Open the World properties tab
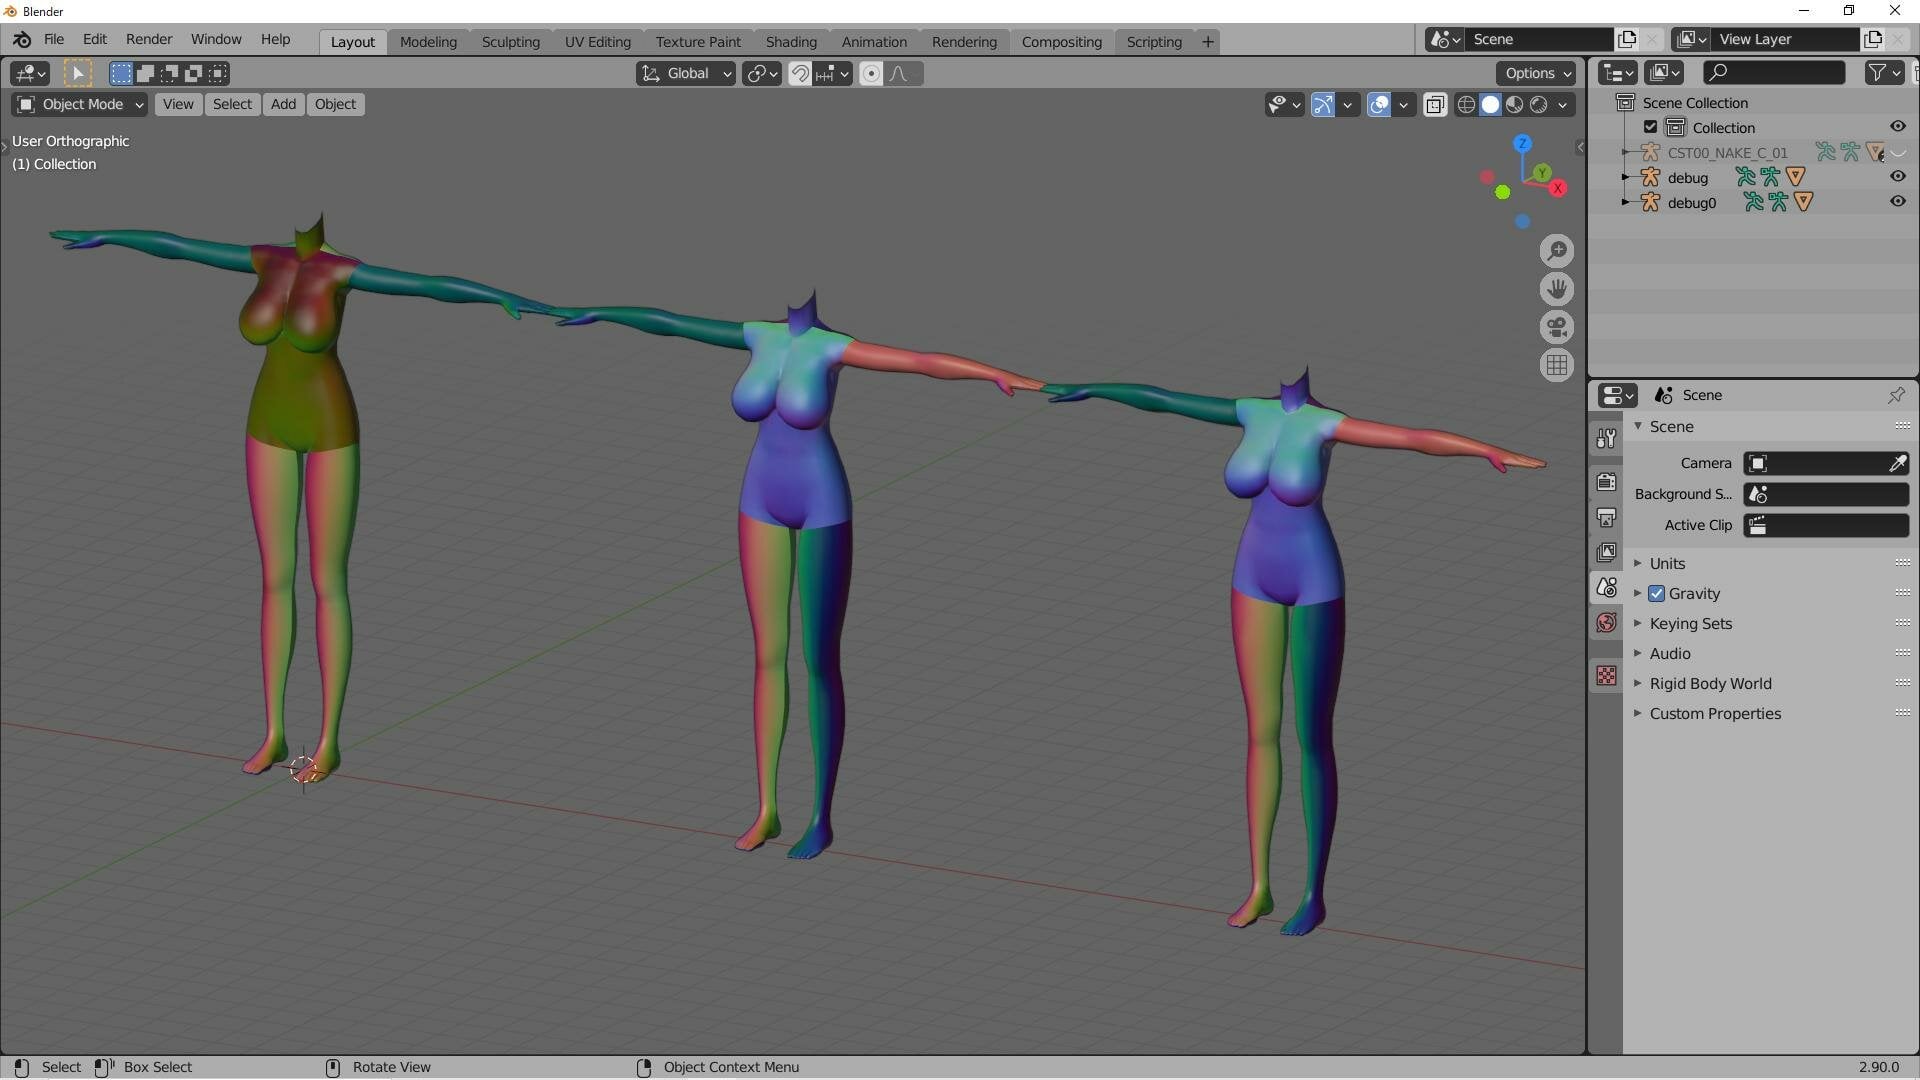The image size is (1920, 1080). coord(1606,622)
